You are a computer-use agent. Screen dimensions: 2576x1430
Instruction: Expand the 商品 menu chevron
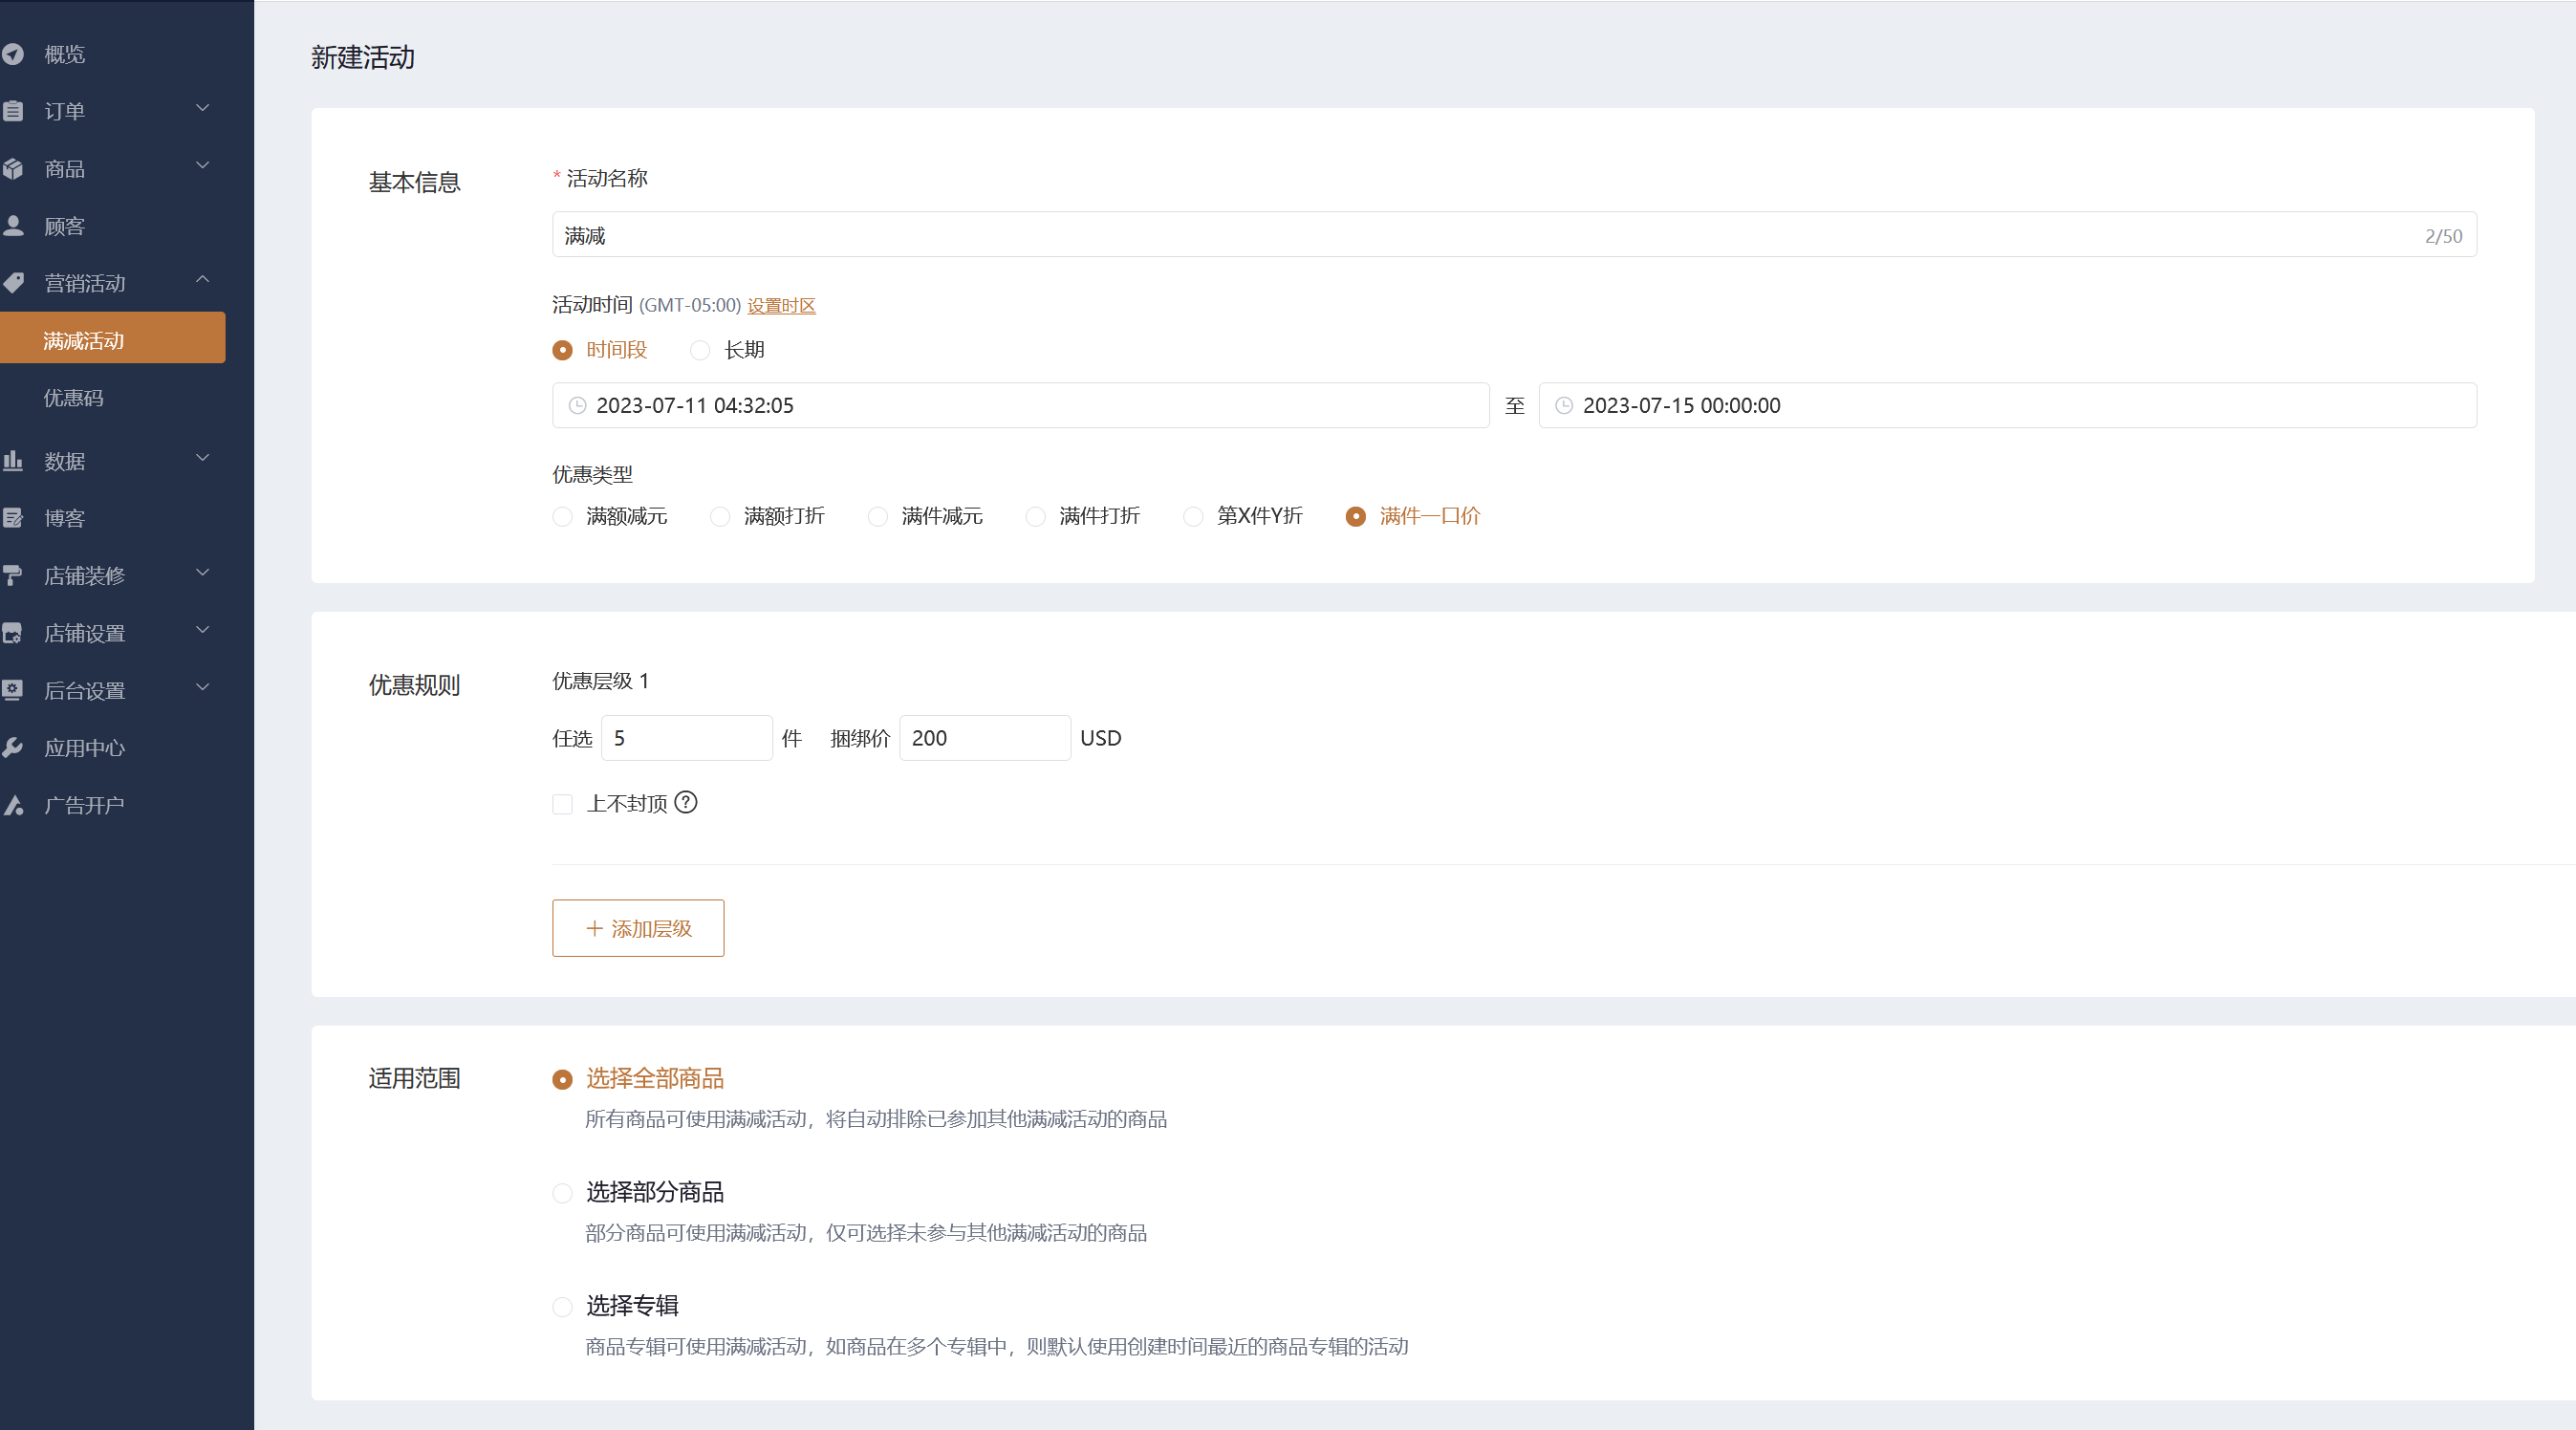(203, 165)
